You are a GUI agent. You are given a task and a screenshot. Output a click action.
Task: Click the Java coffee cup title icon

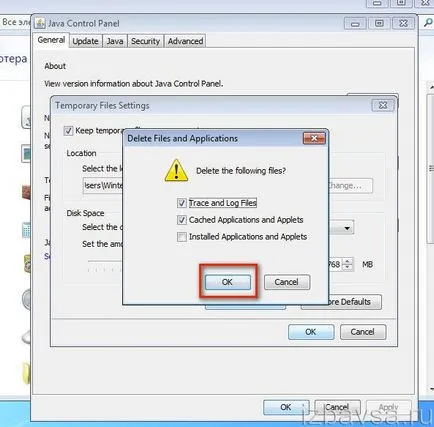[40, 23]
